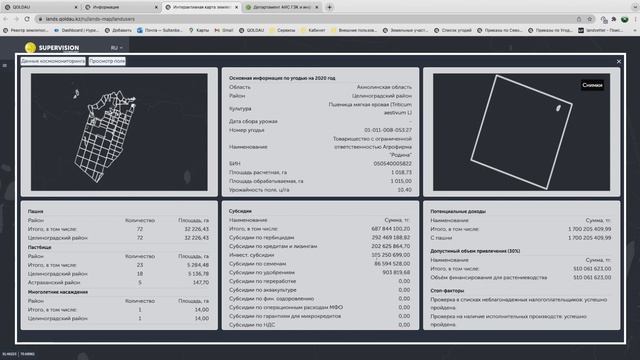Click the 'Субсидии по НДС' row
The width and height of the screenshot is (640, 360).
pyautogui.click(x=320, y=324)
